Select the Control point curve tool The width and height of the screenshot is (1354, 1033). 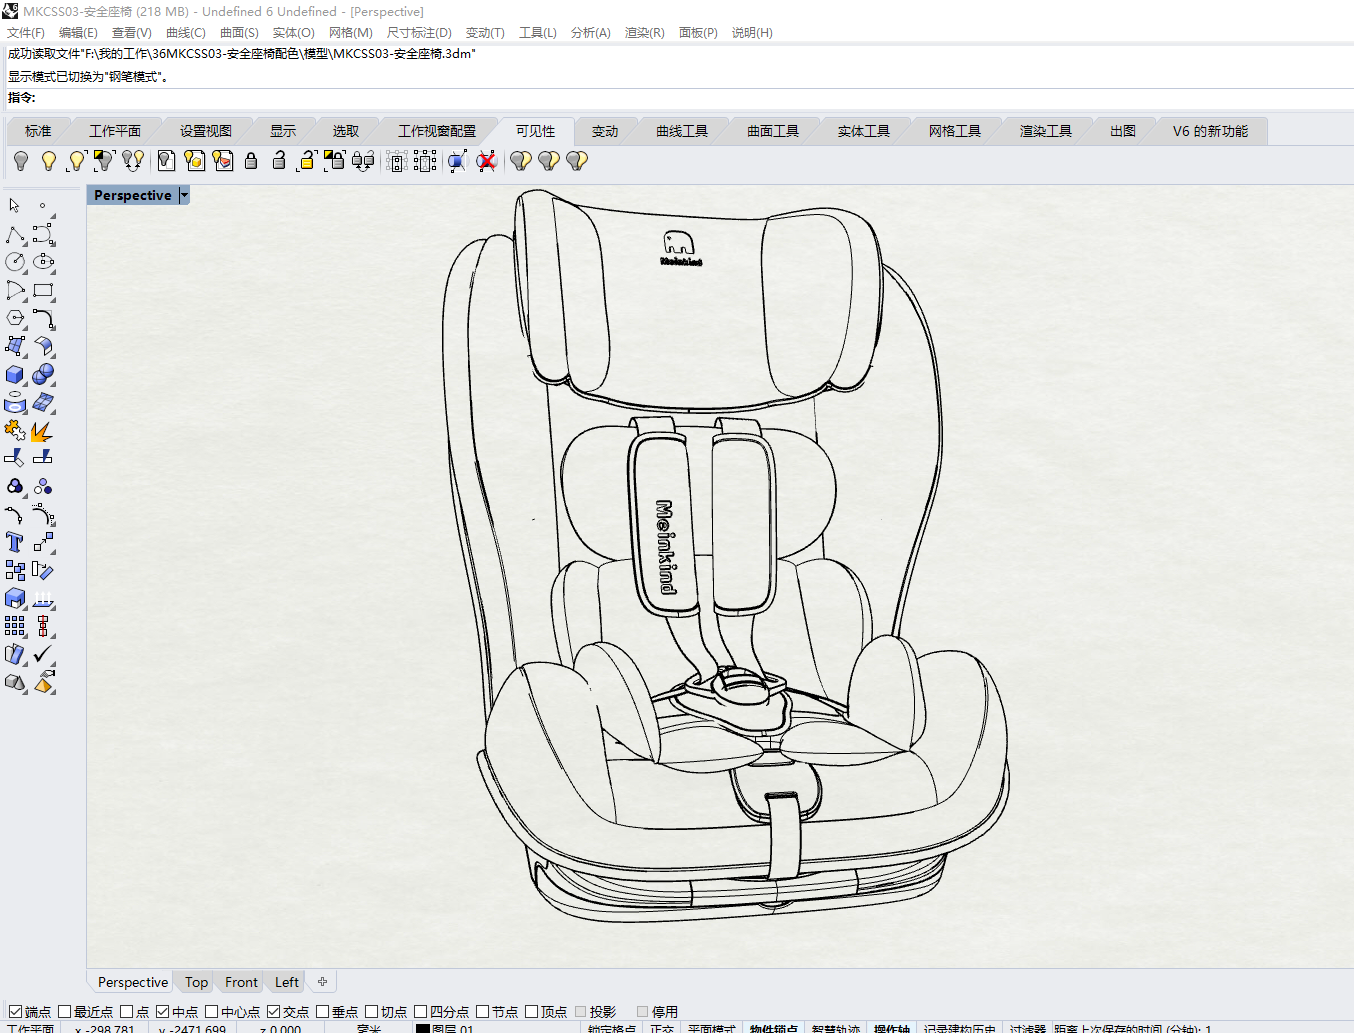coord(43,235)
